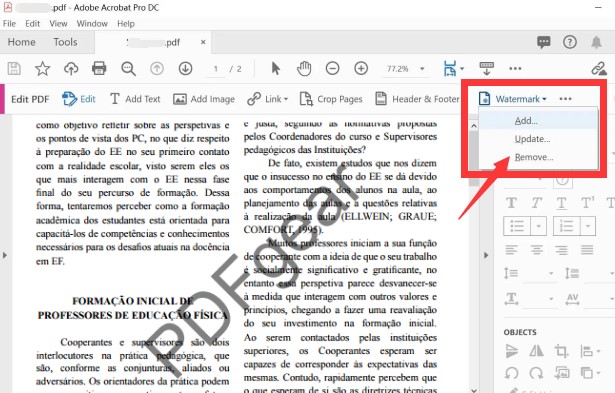Viewport: 615px width, 393px height.
Task: Click the star bookmark icon
Action: 42,69
